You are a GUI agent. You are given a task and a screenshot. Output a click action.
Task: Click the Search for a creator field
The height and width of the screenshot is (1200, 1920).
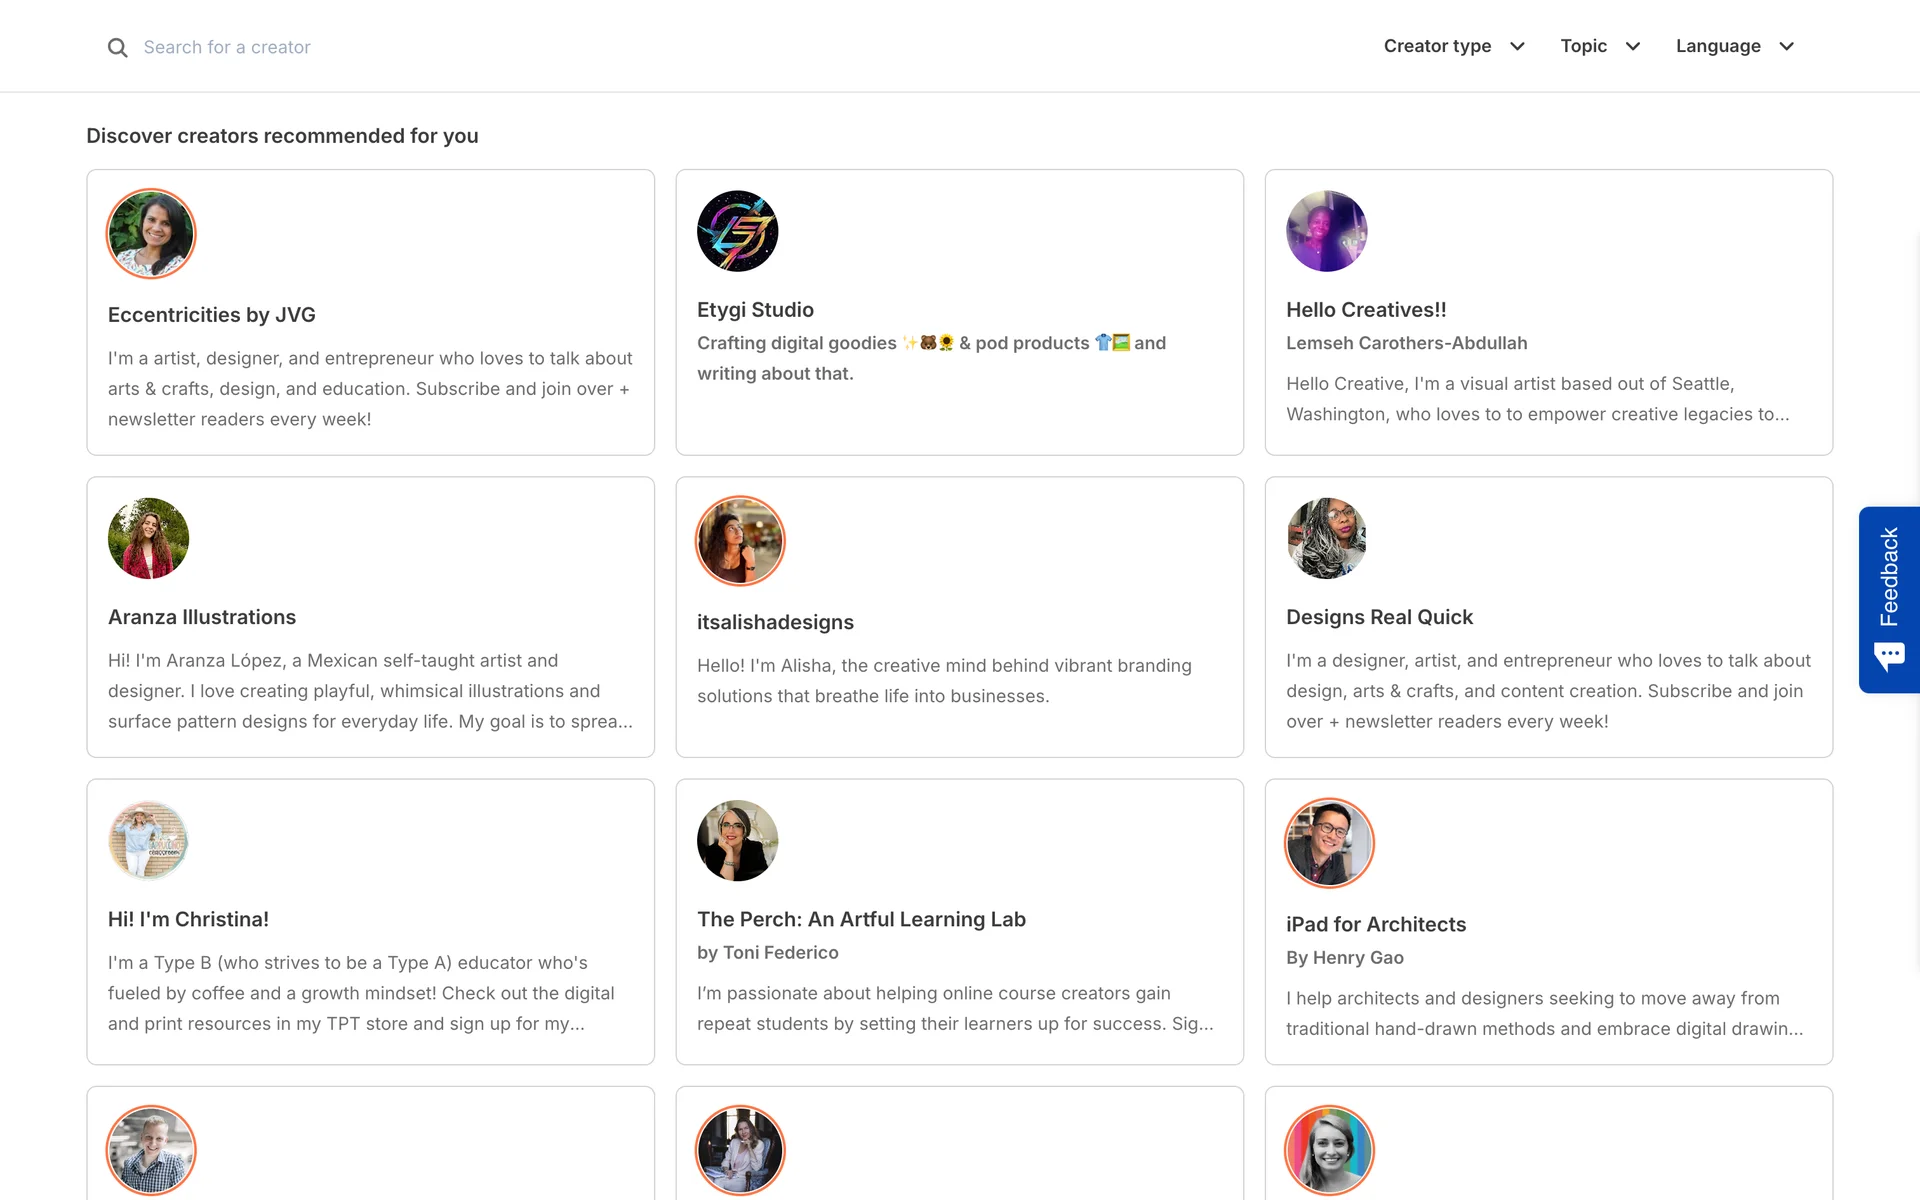click(x=400, y=47)
